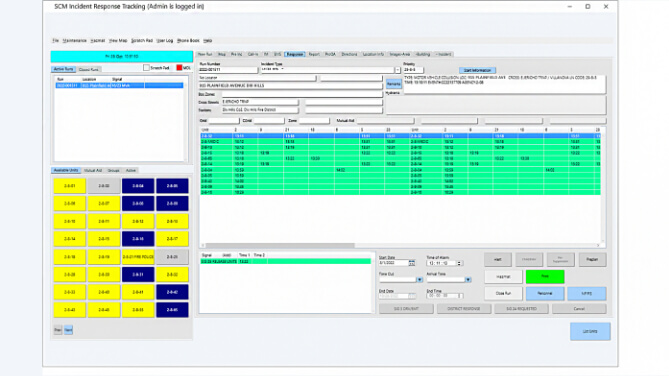This screenshot has width=669, height=376.
Task: Switch to the Closed Runs tab
Action: (x=89, y=69)
